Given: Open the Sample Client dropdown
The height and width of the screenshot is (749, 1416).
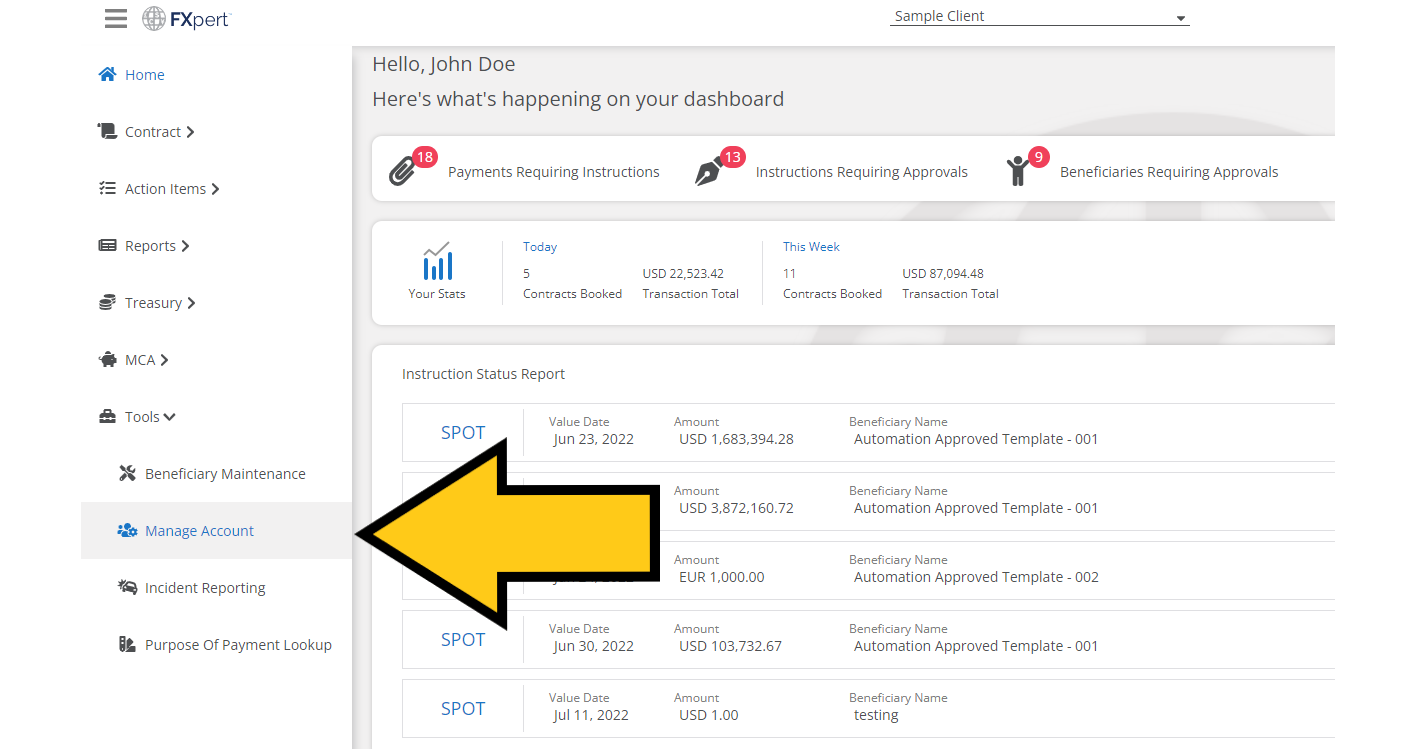Looking at the screenshot, I should click(1039, 16).
